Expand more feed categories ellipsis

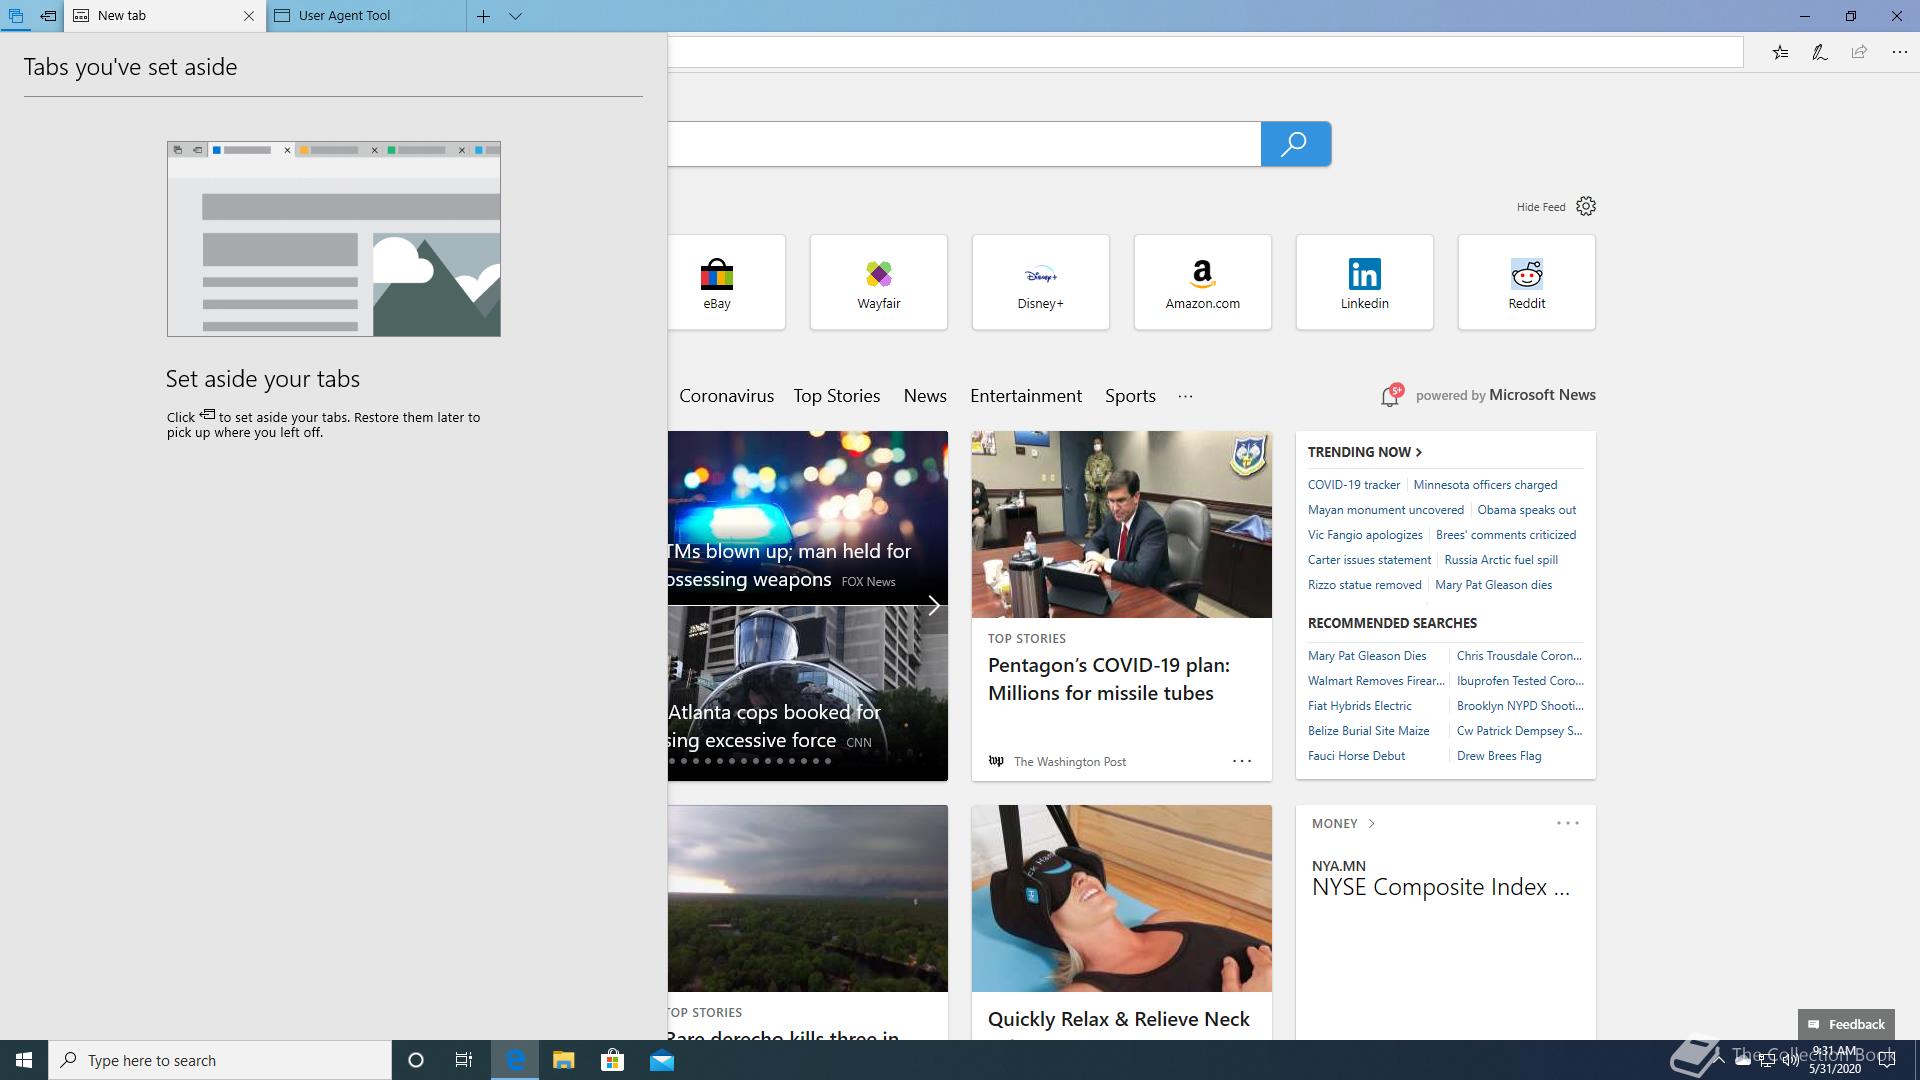click(1185, 396)
